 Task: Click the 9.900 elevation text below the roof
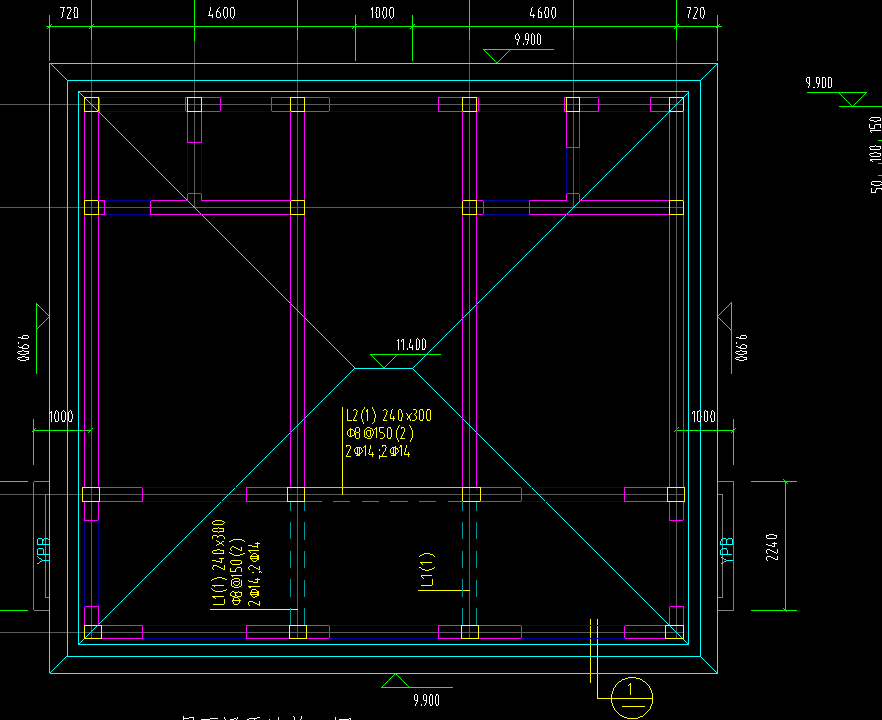426,700
